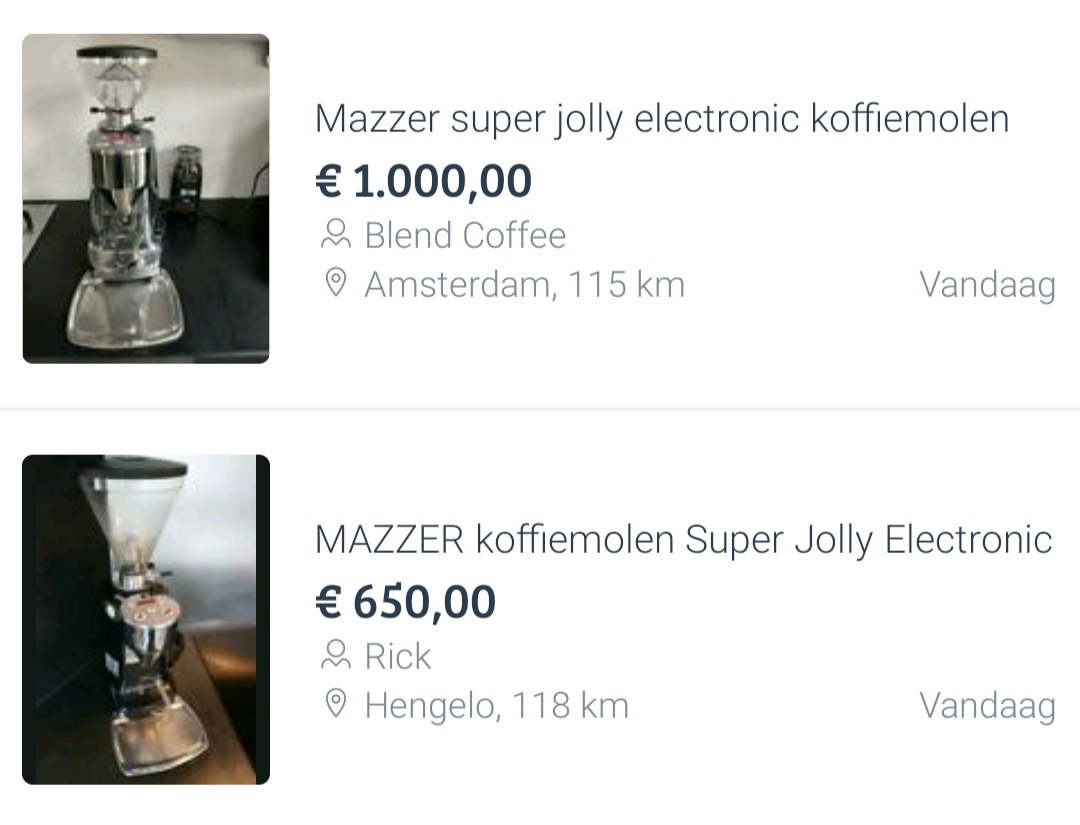Click 'Vandaag' on Rick's listing
The width and height of the screenshot is (1080, 825).
coord(987,706)
